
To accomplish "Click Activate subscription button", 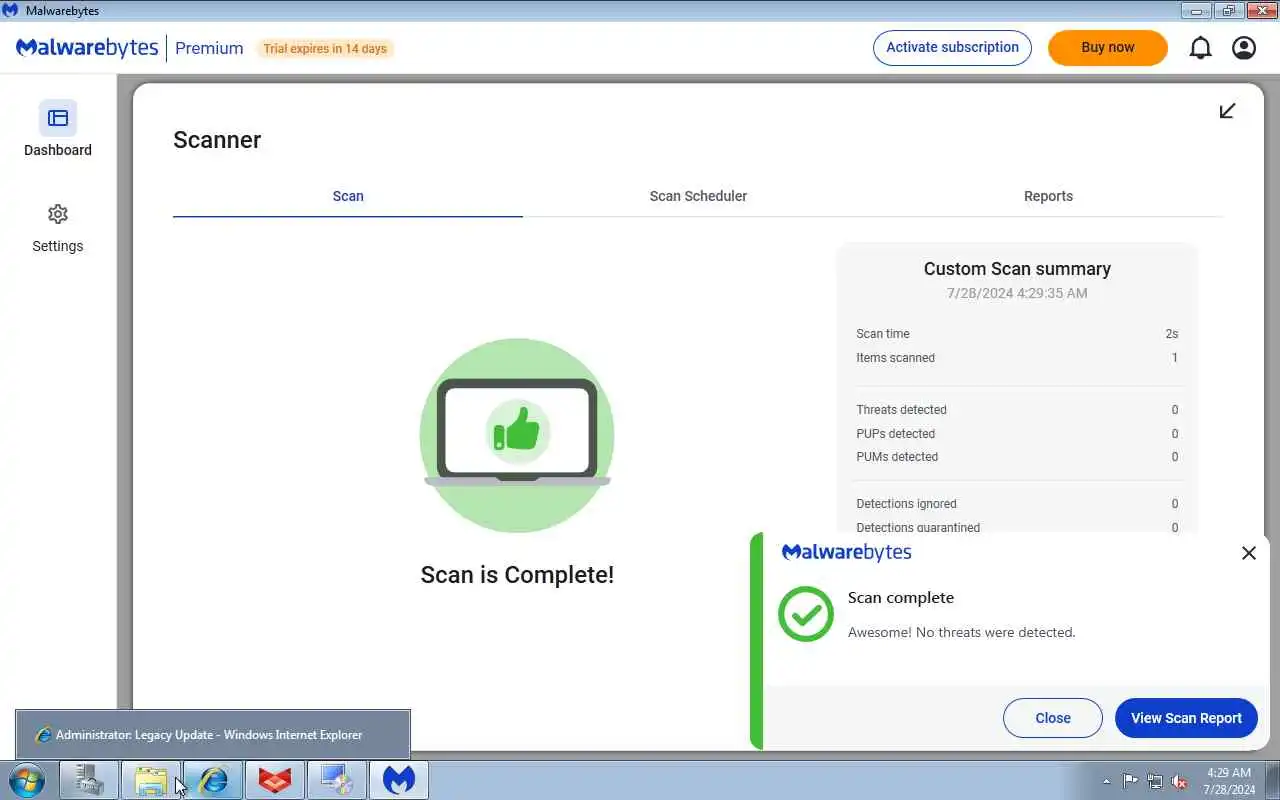I will pyautogui.click(x=952, y=48).
